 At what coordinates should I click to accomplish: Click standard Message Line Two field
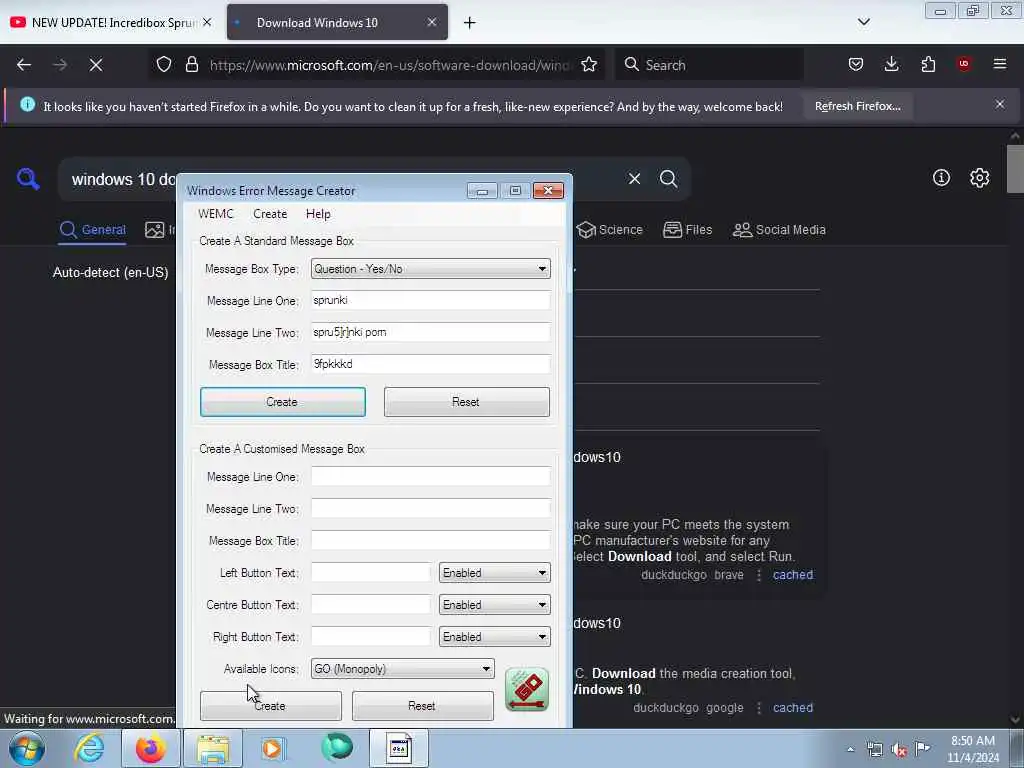click(430, 332)
